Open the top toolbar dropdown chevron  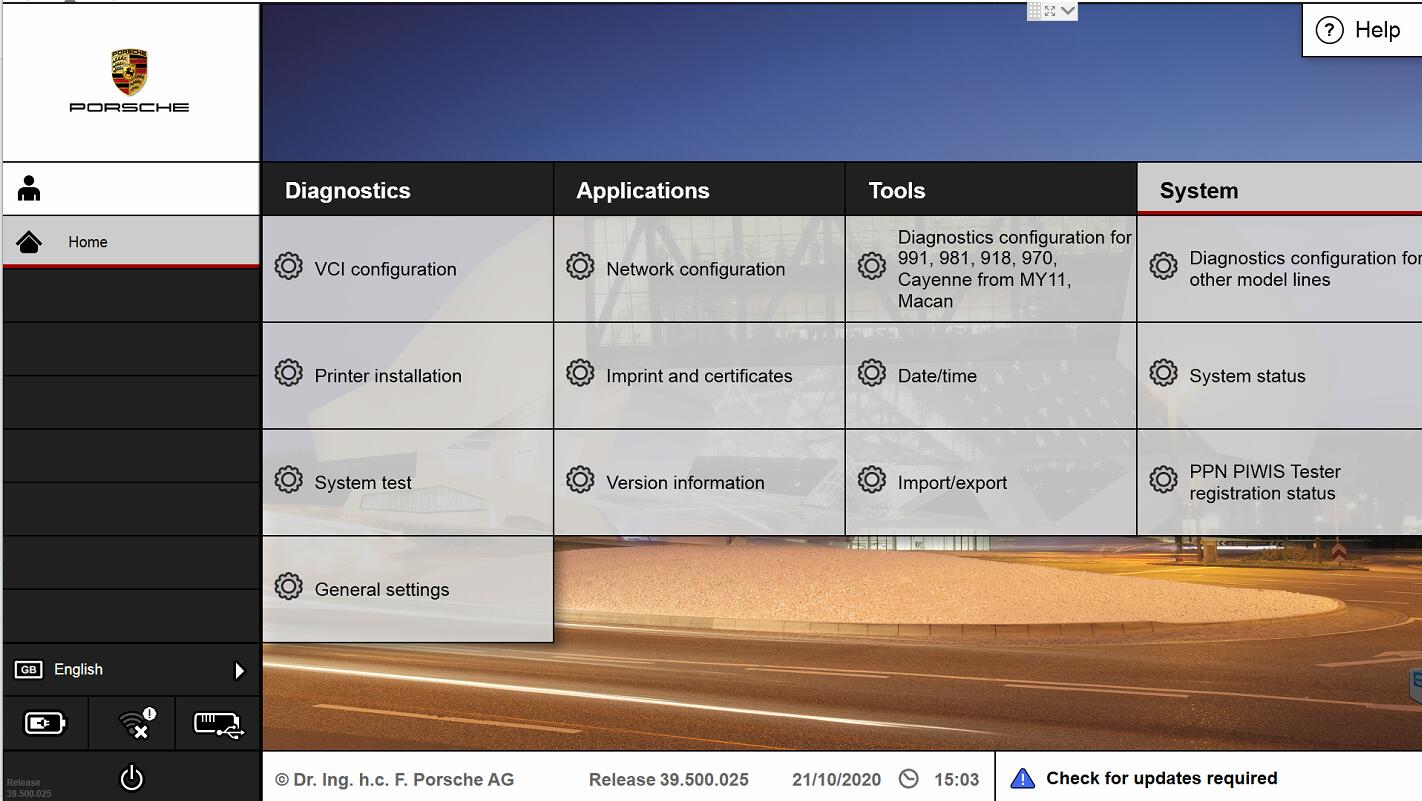click(1068, 11)
